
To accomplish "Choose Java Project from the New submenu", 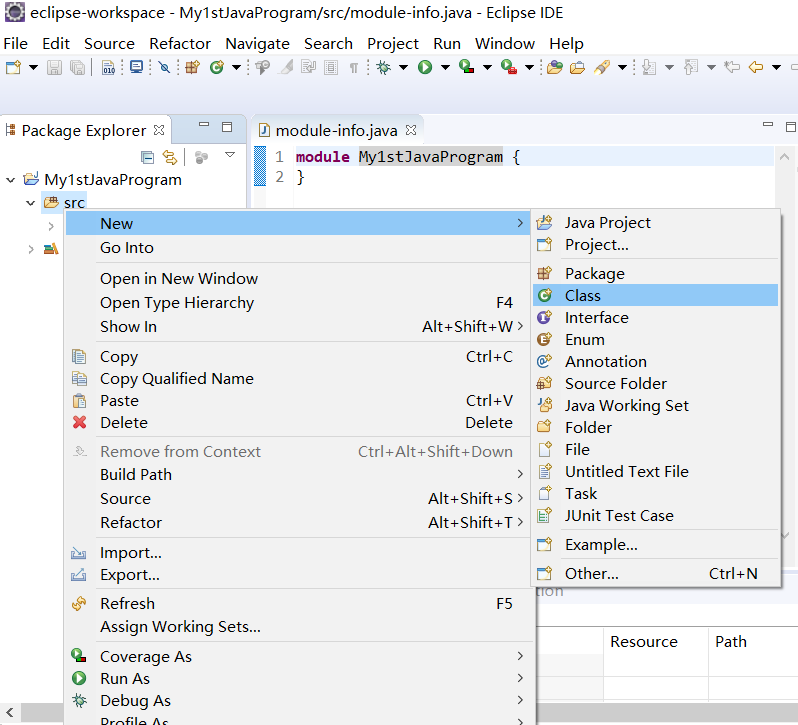I will coord(656,222).
